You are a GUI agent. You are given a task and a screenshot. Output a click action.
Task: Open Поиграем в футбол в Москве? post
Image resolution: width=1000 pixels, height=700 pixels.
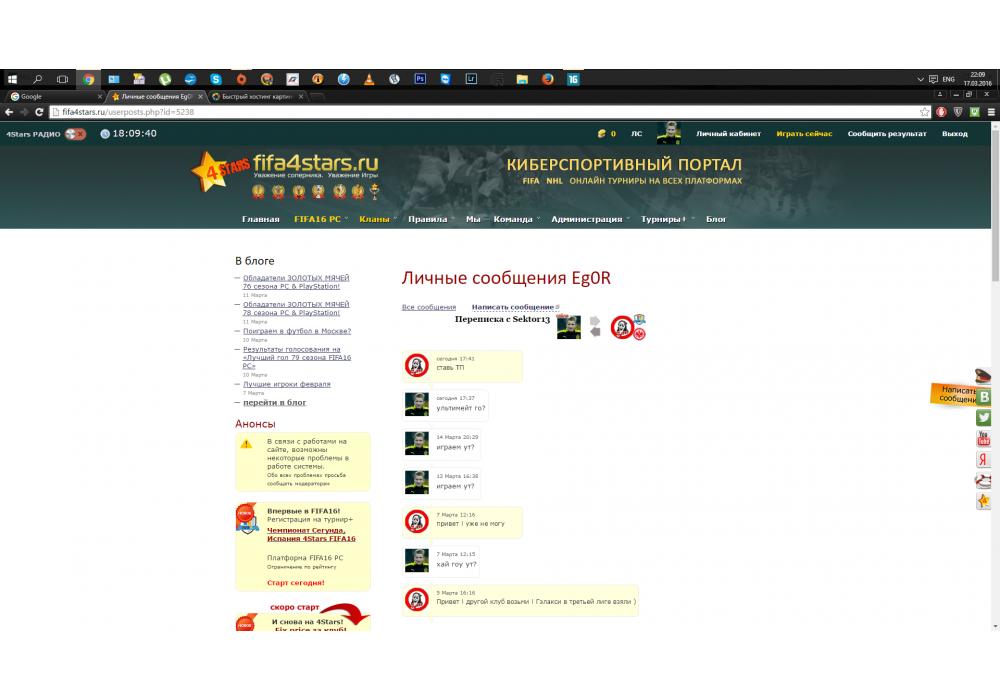pyautogui.click(x=297, y=332)
